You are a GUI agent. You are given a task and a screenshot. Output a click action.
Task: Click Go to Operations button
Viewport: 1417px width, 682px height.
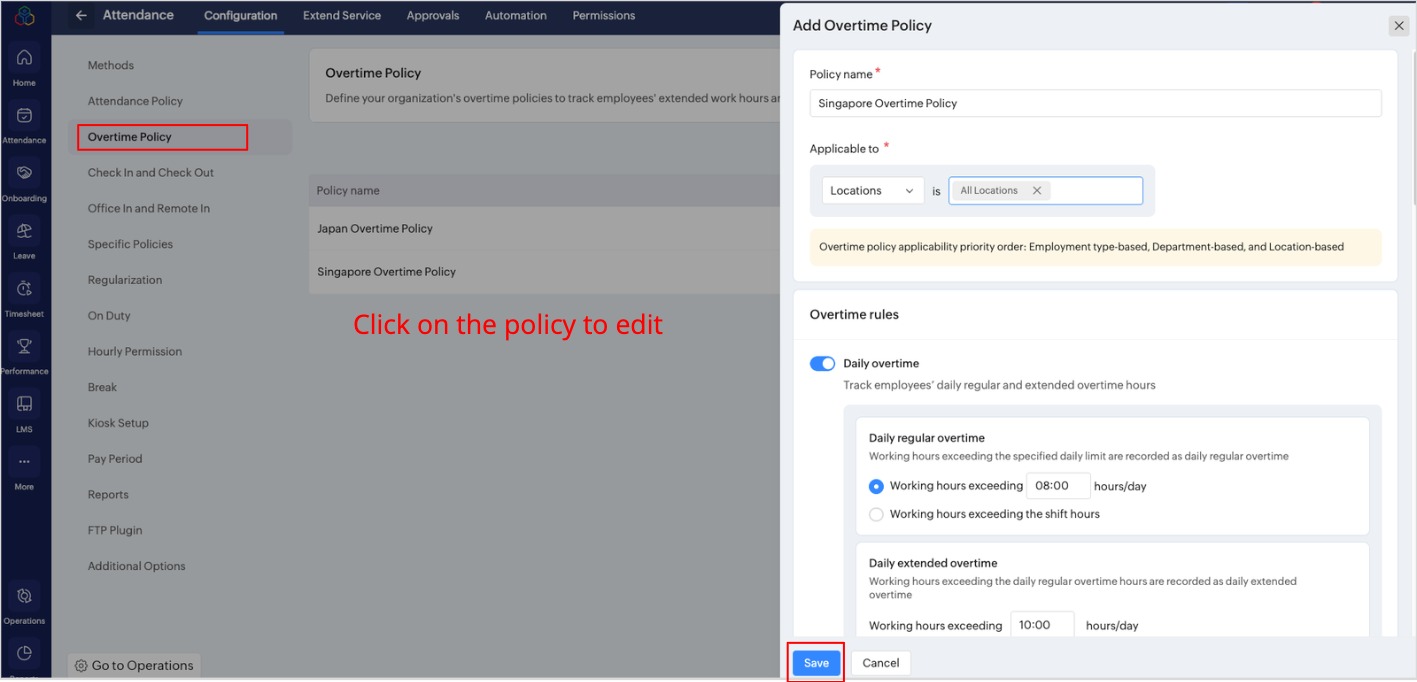click(x=134, y=666)
